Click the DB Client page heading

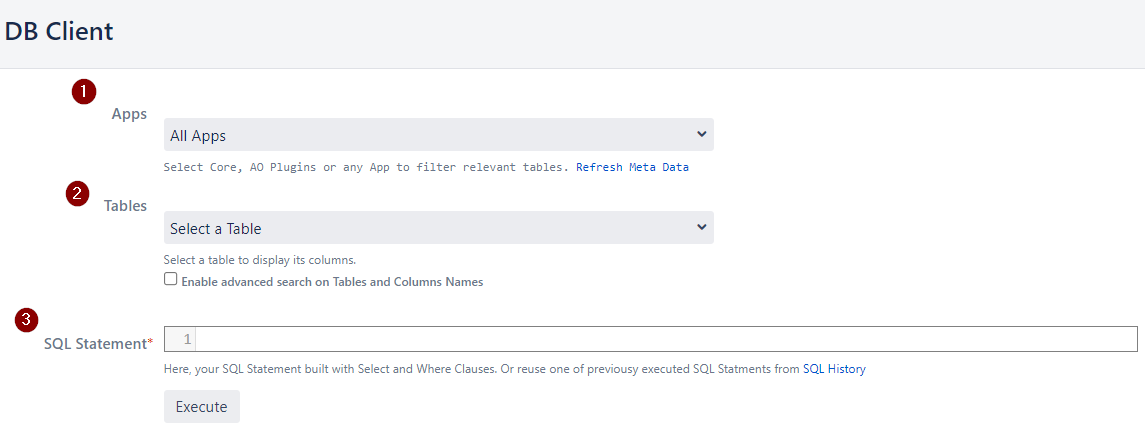[59, 31]
